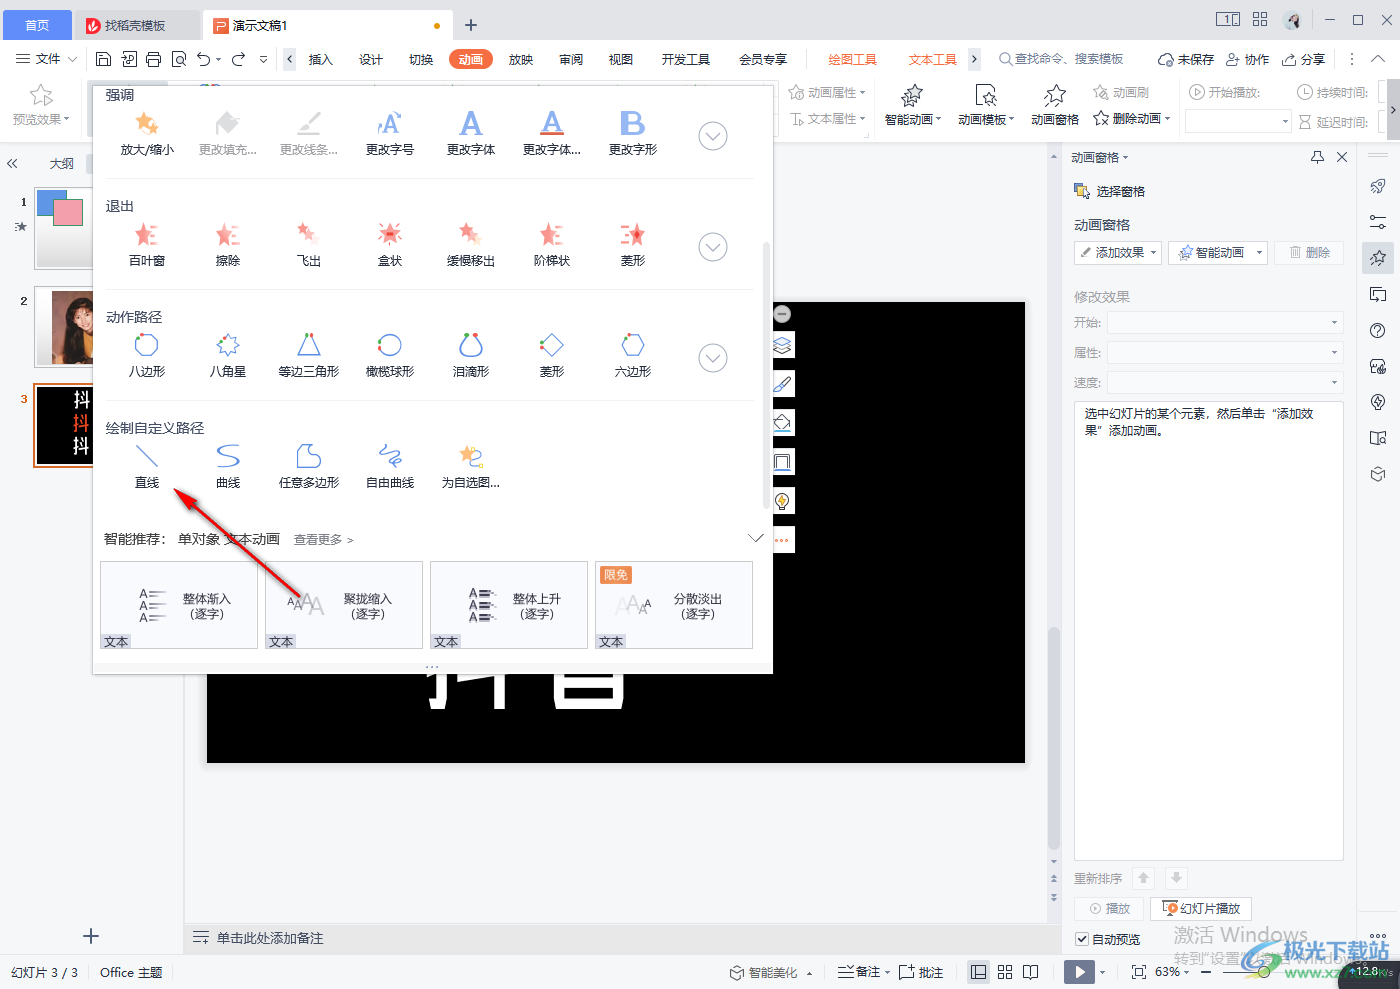Choose the 六边形 motion path
Screen dimensions: 1400x989
tap(632, 356)
